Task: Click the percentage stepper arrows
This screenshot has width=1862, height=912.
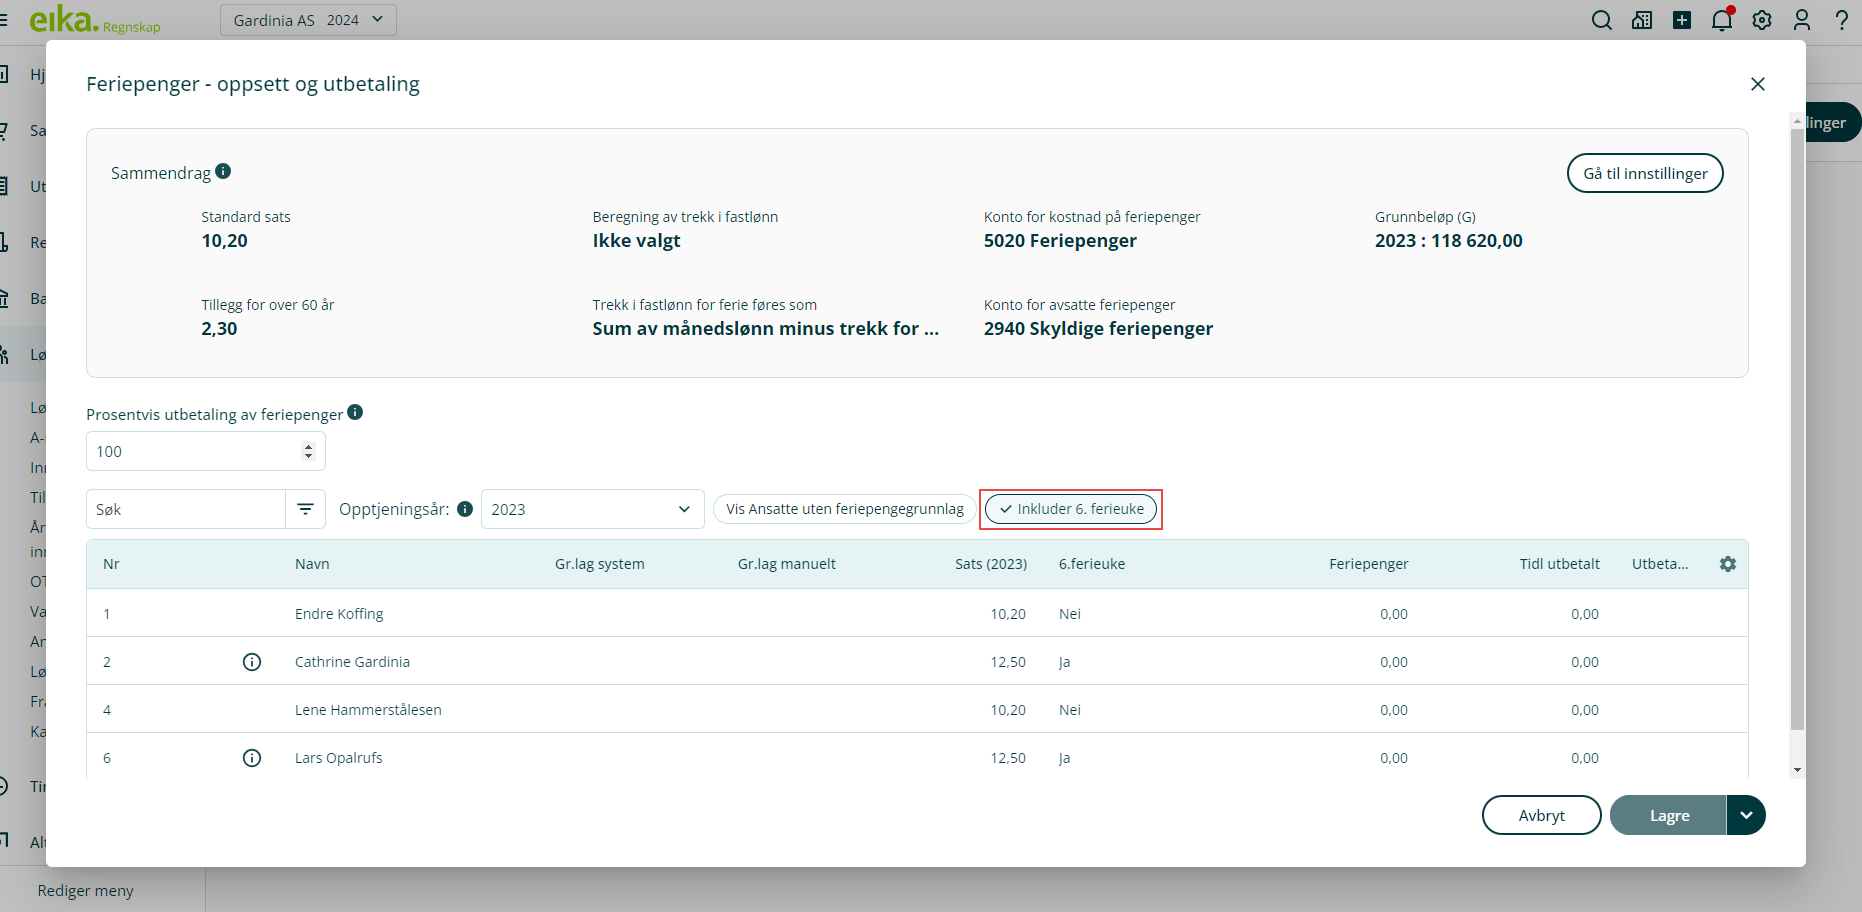Action: (x=308, y=452)
